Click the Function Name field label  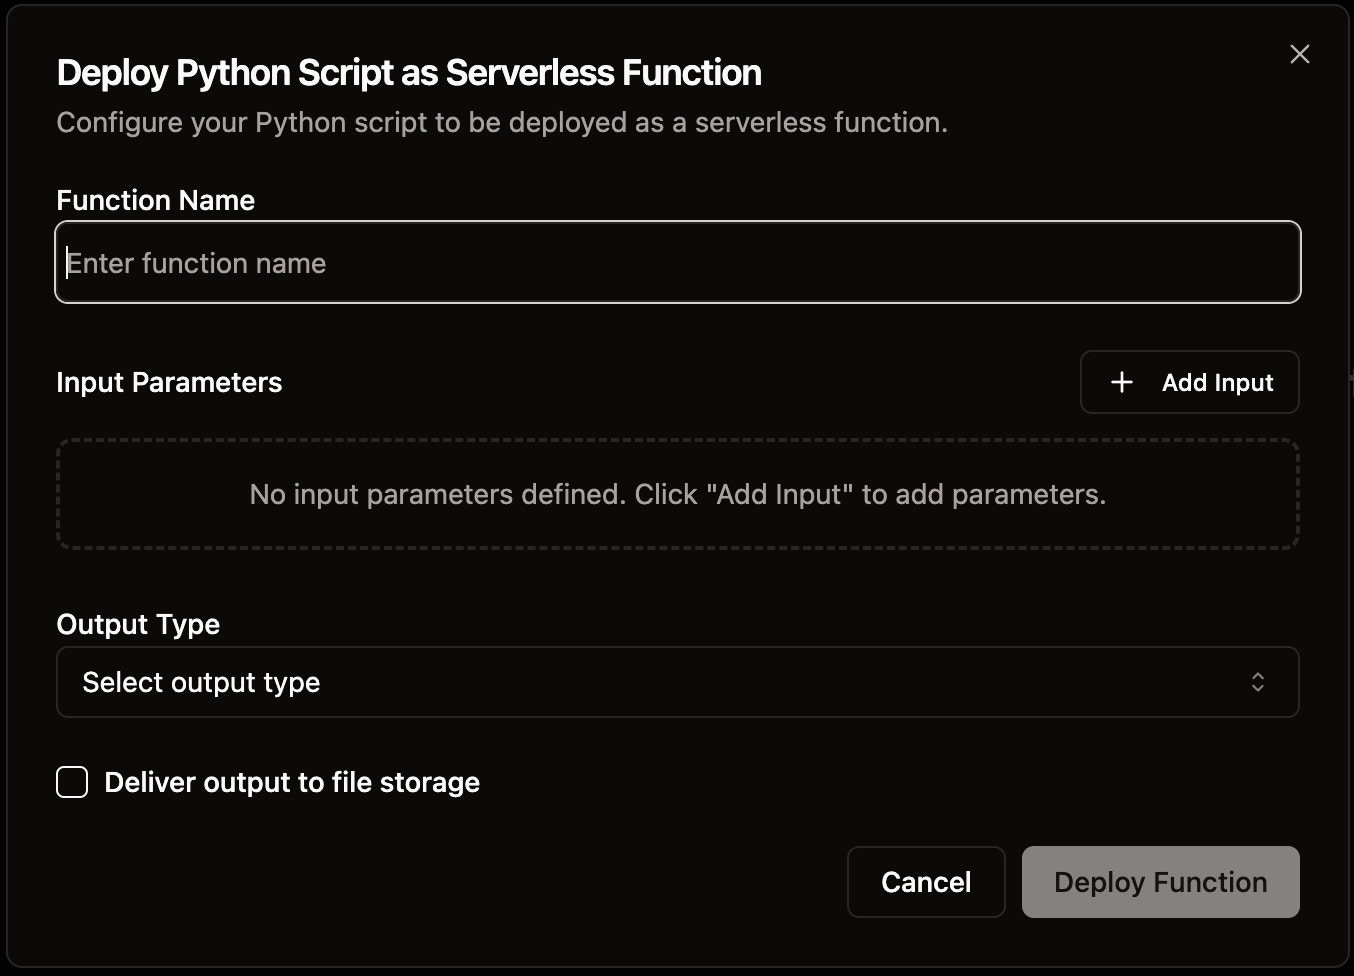coord(155,200)
